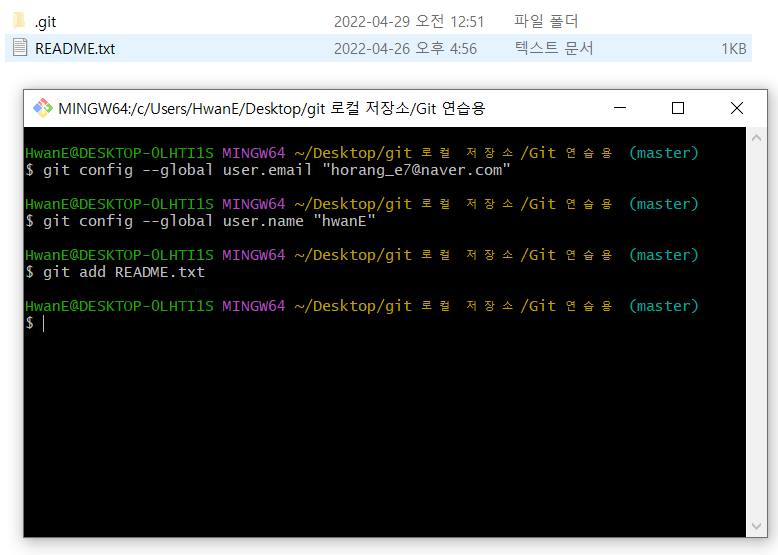Click the Git Bash logo in title bar
The height and width of the screenshot is (555, 778).
43,108
